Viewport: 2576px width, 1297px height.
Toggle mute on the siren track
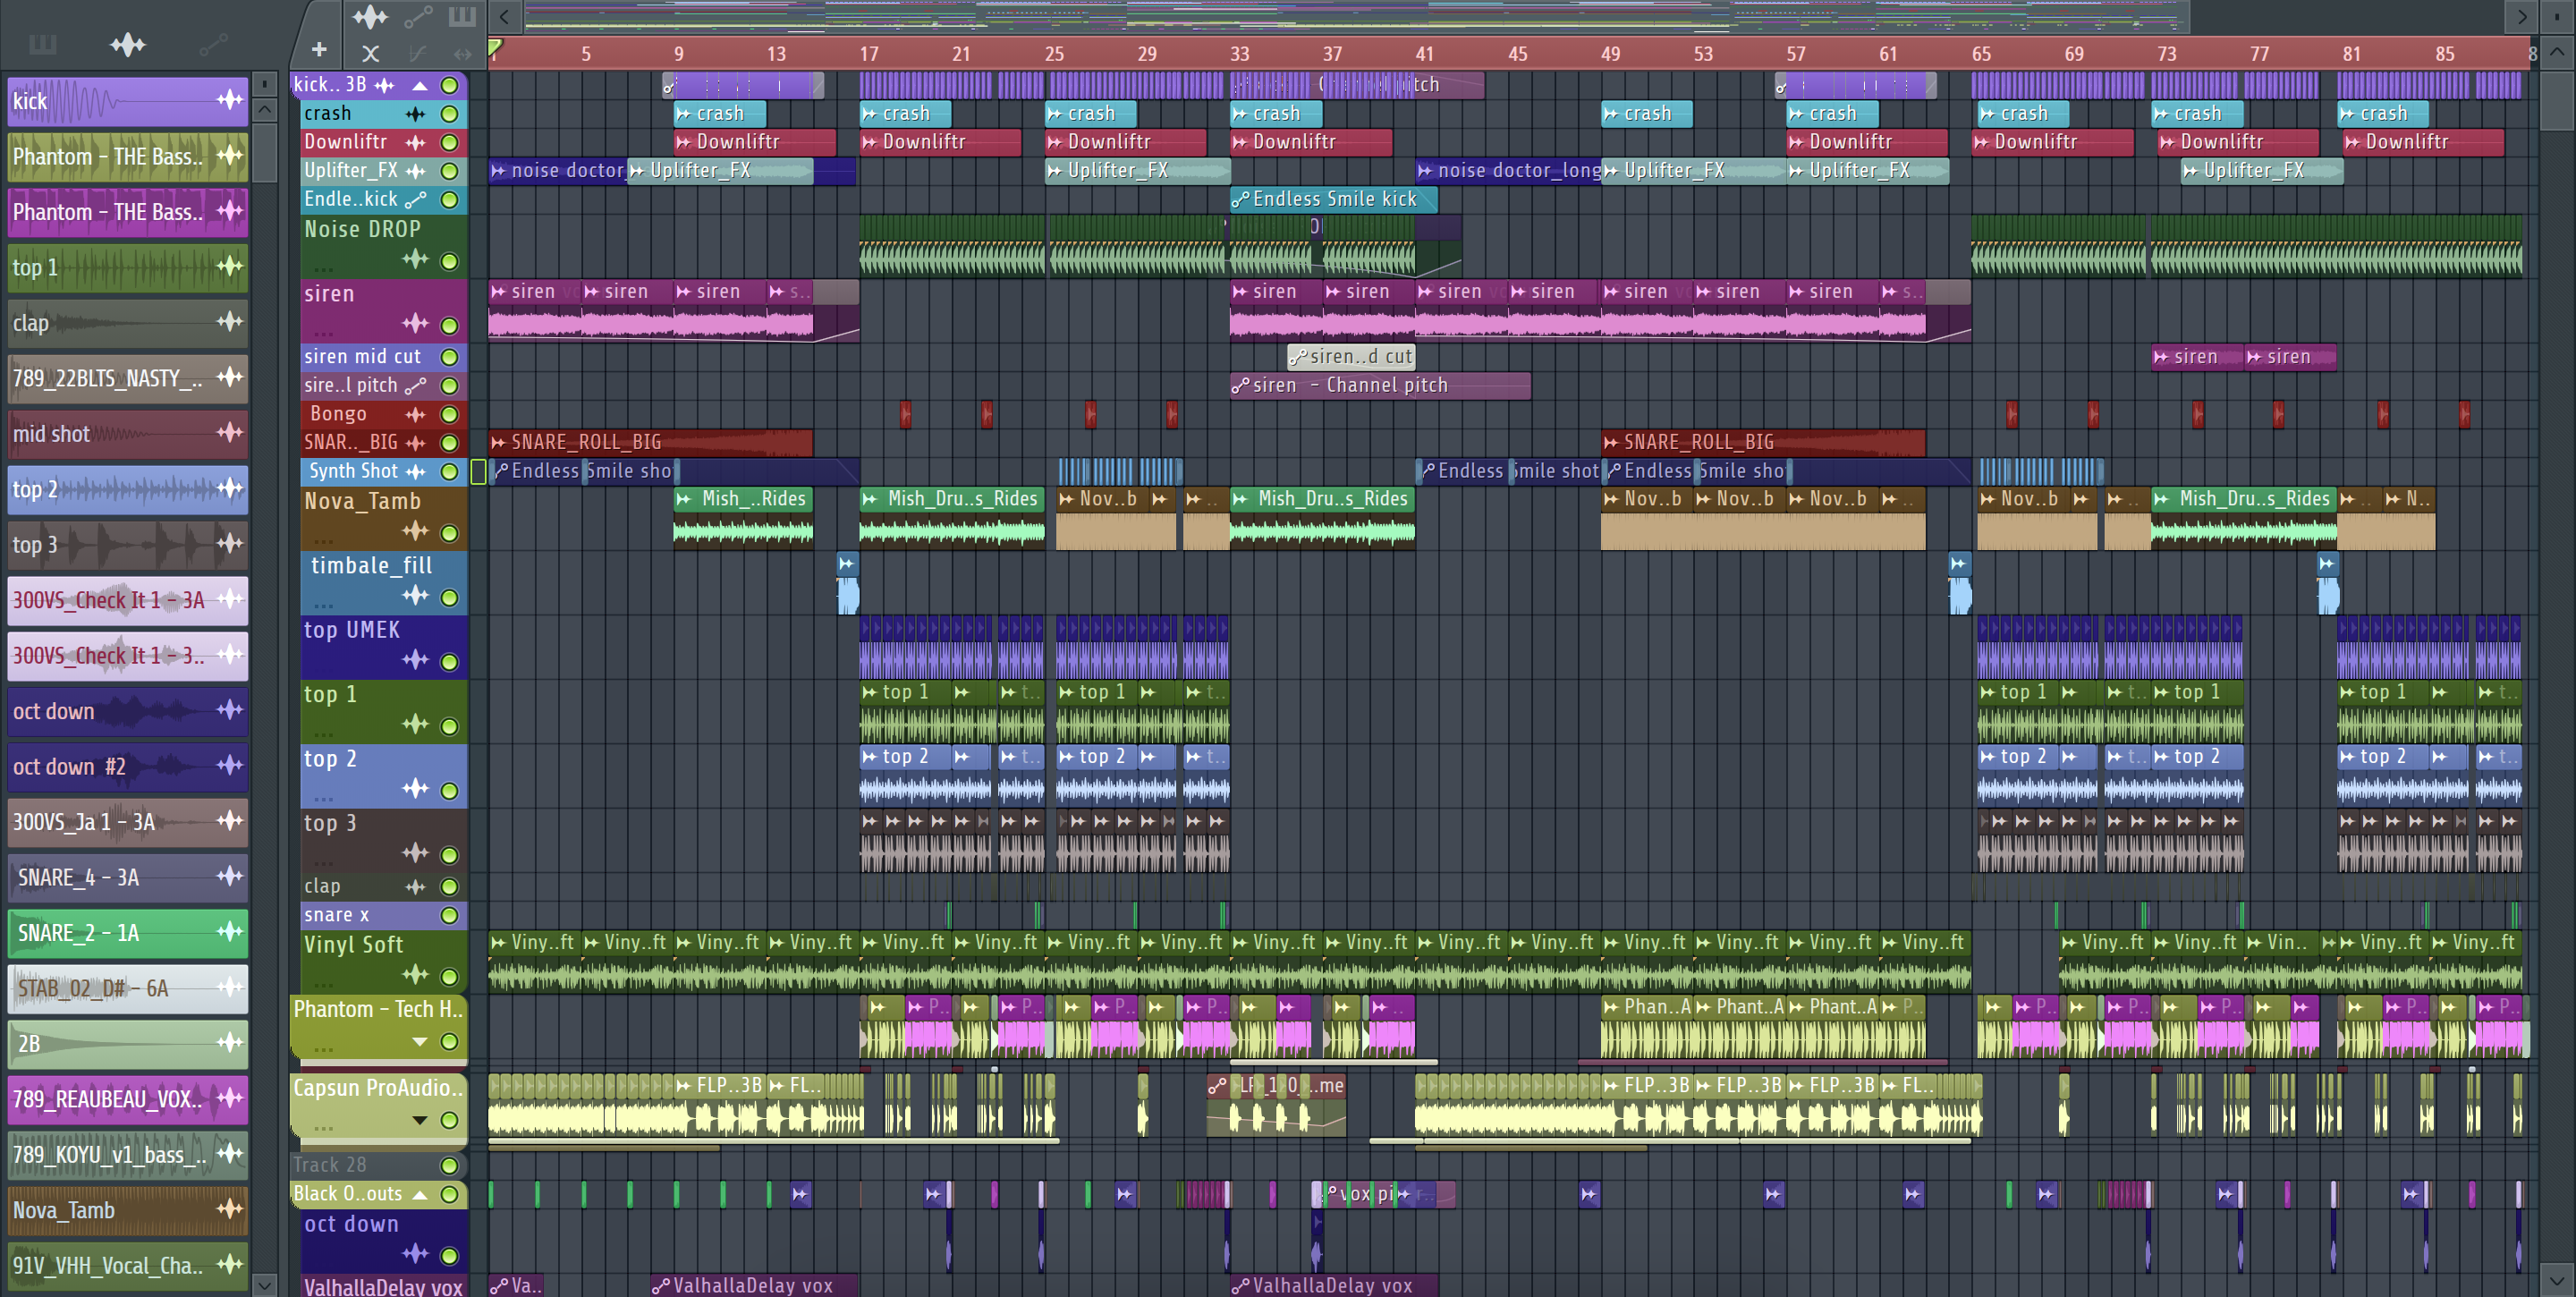(450, 325)
